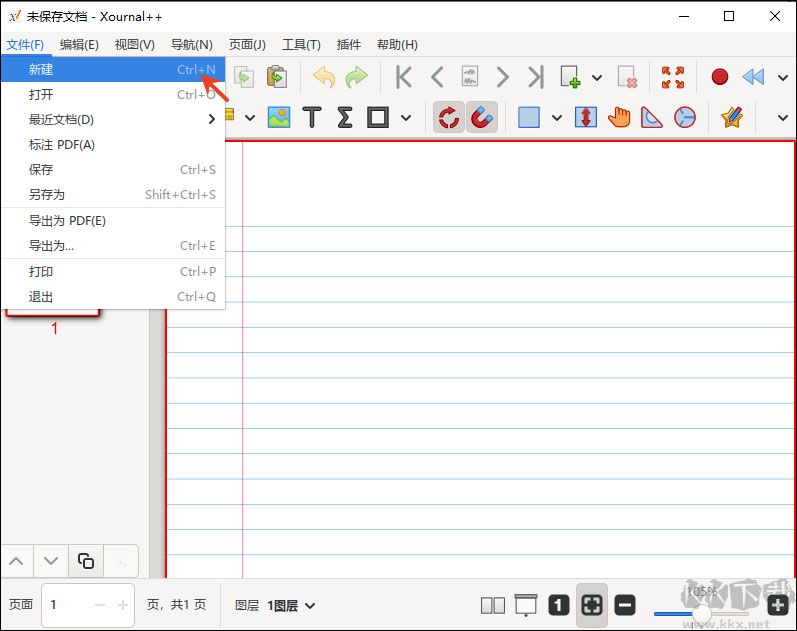
Task: Click the star pencil default tool icon
Action: click(731, 117)
